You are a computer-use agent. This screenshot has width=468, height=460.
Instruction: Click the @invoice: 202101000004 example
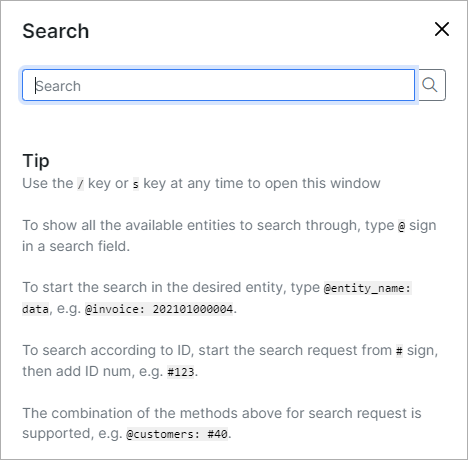(x=159, y=309)
